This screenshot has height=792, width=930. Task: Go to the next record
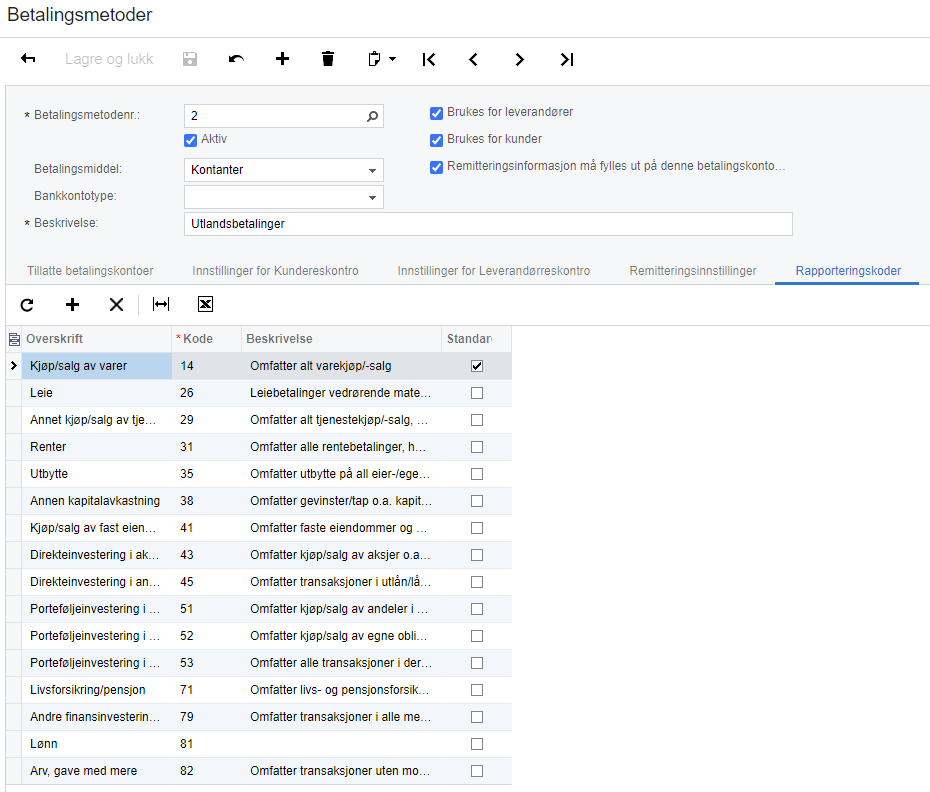point(520,59)
